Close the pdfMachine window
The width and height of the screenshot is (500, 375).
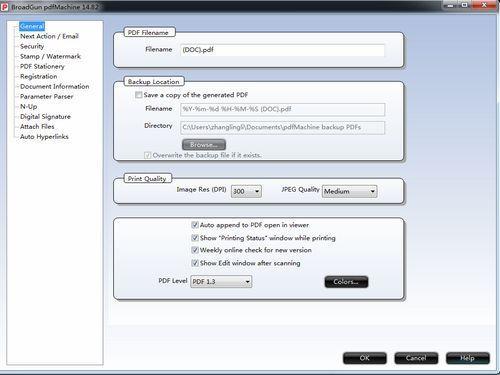[x=484, y=5]
